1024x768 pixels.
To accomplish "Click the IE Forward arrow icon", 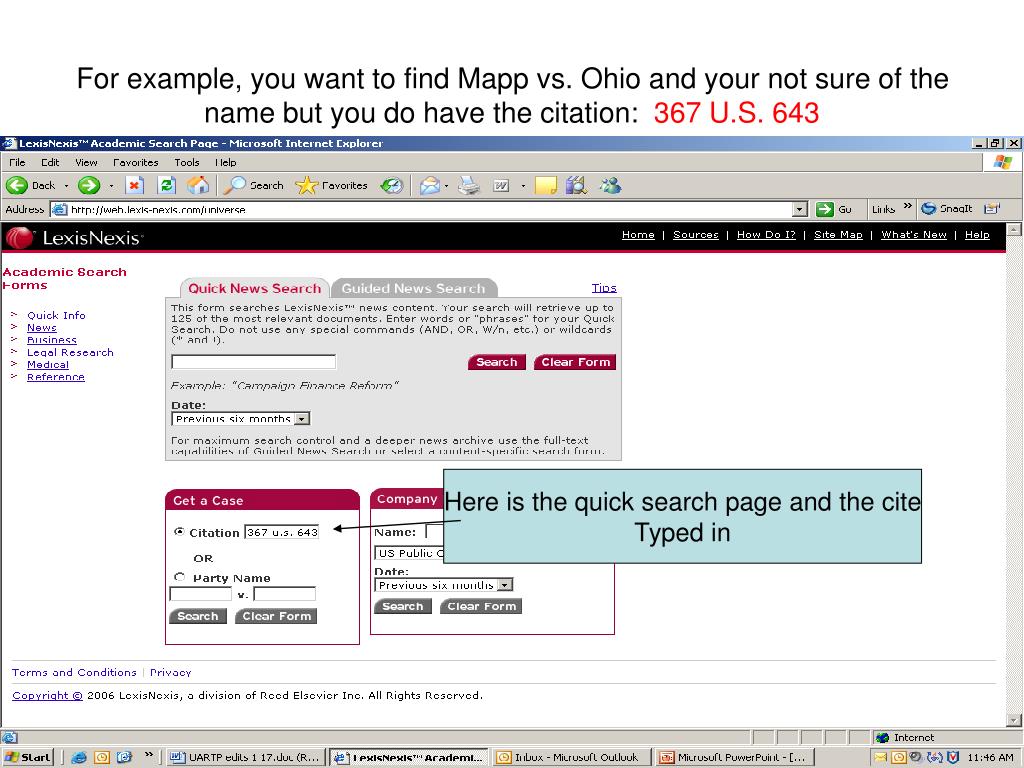I will pos(89,185).
